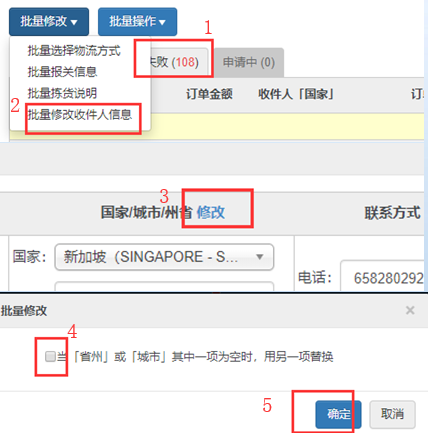Enable the 省州/城市 replace checkbox

coord(50,357)
